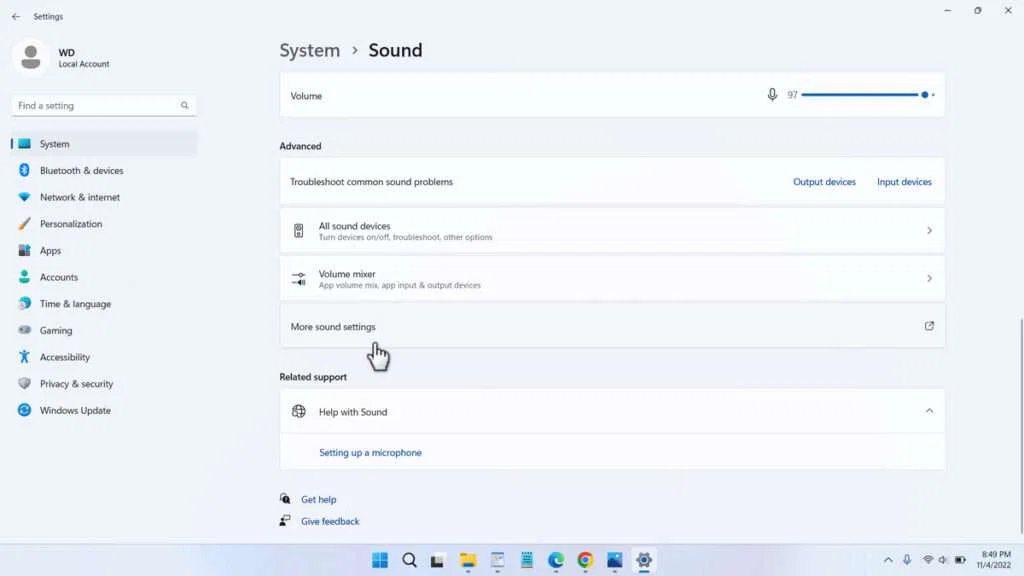Click the Accessibility sidebar entry
1024x576 pixels.
(x=63, y=357)
